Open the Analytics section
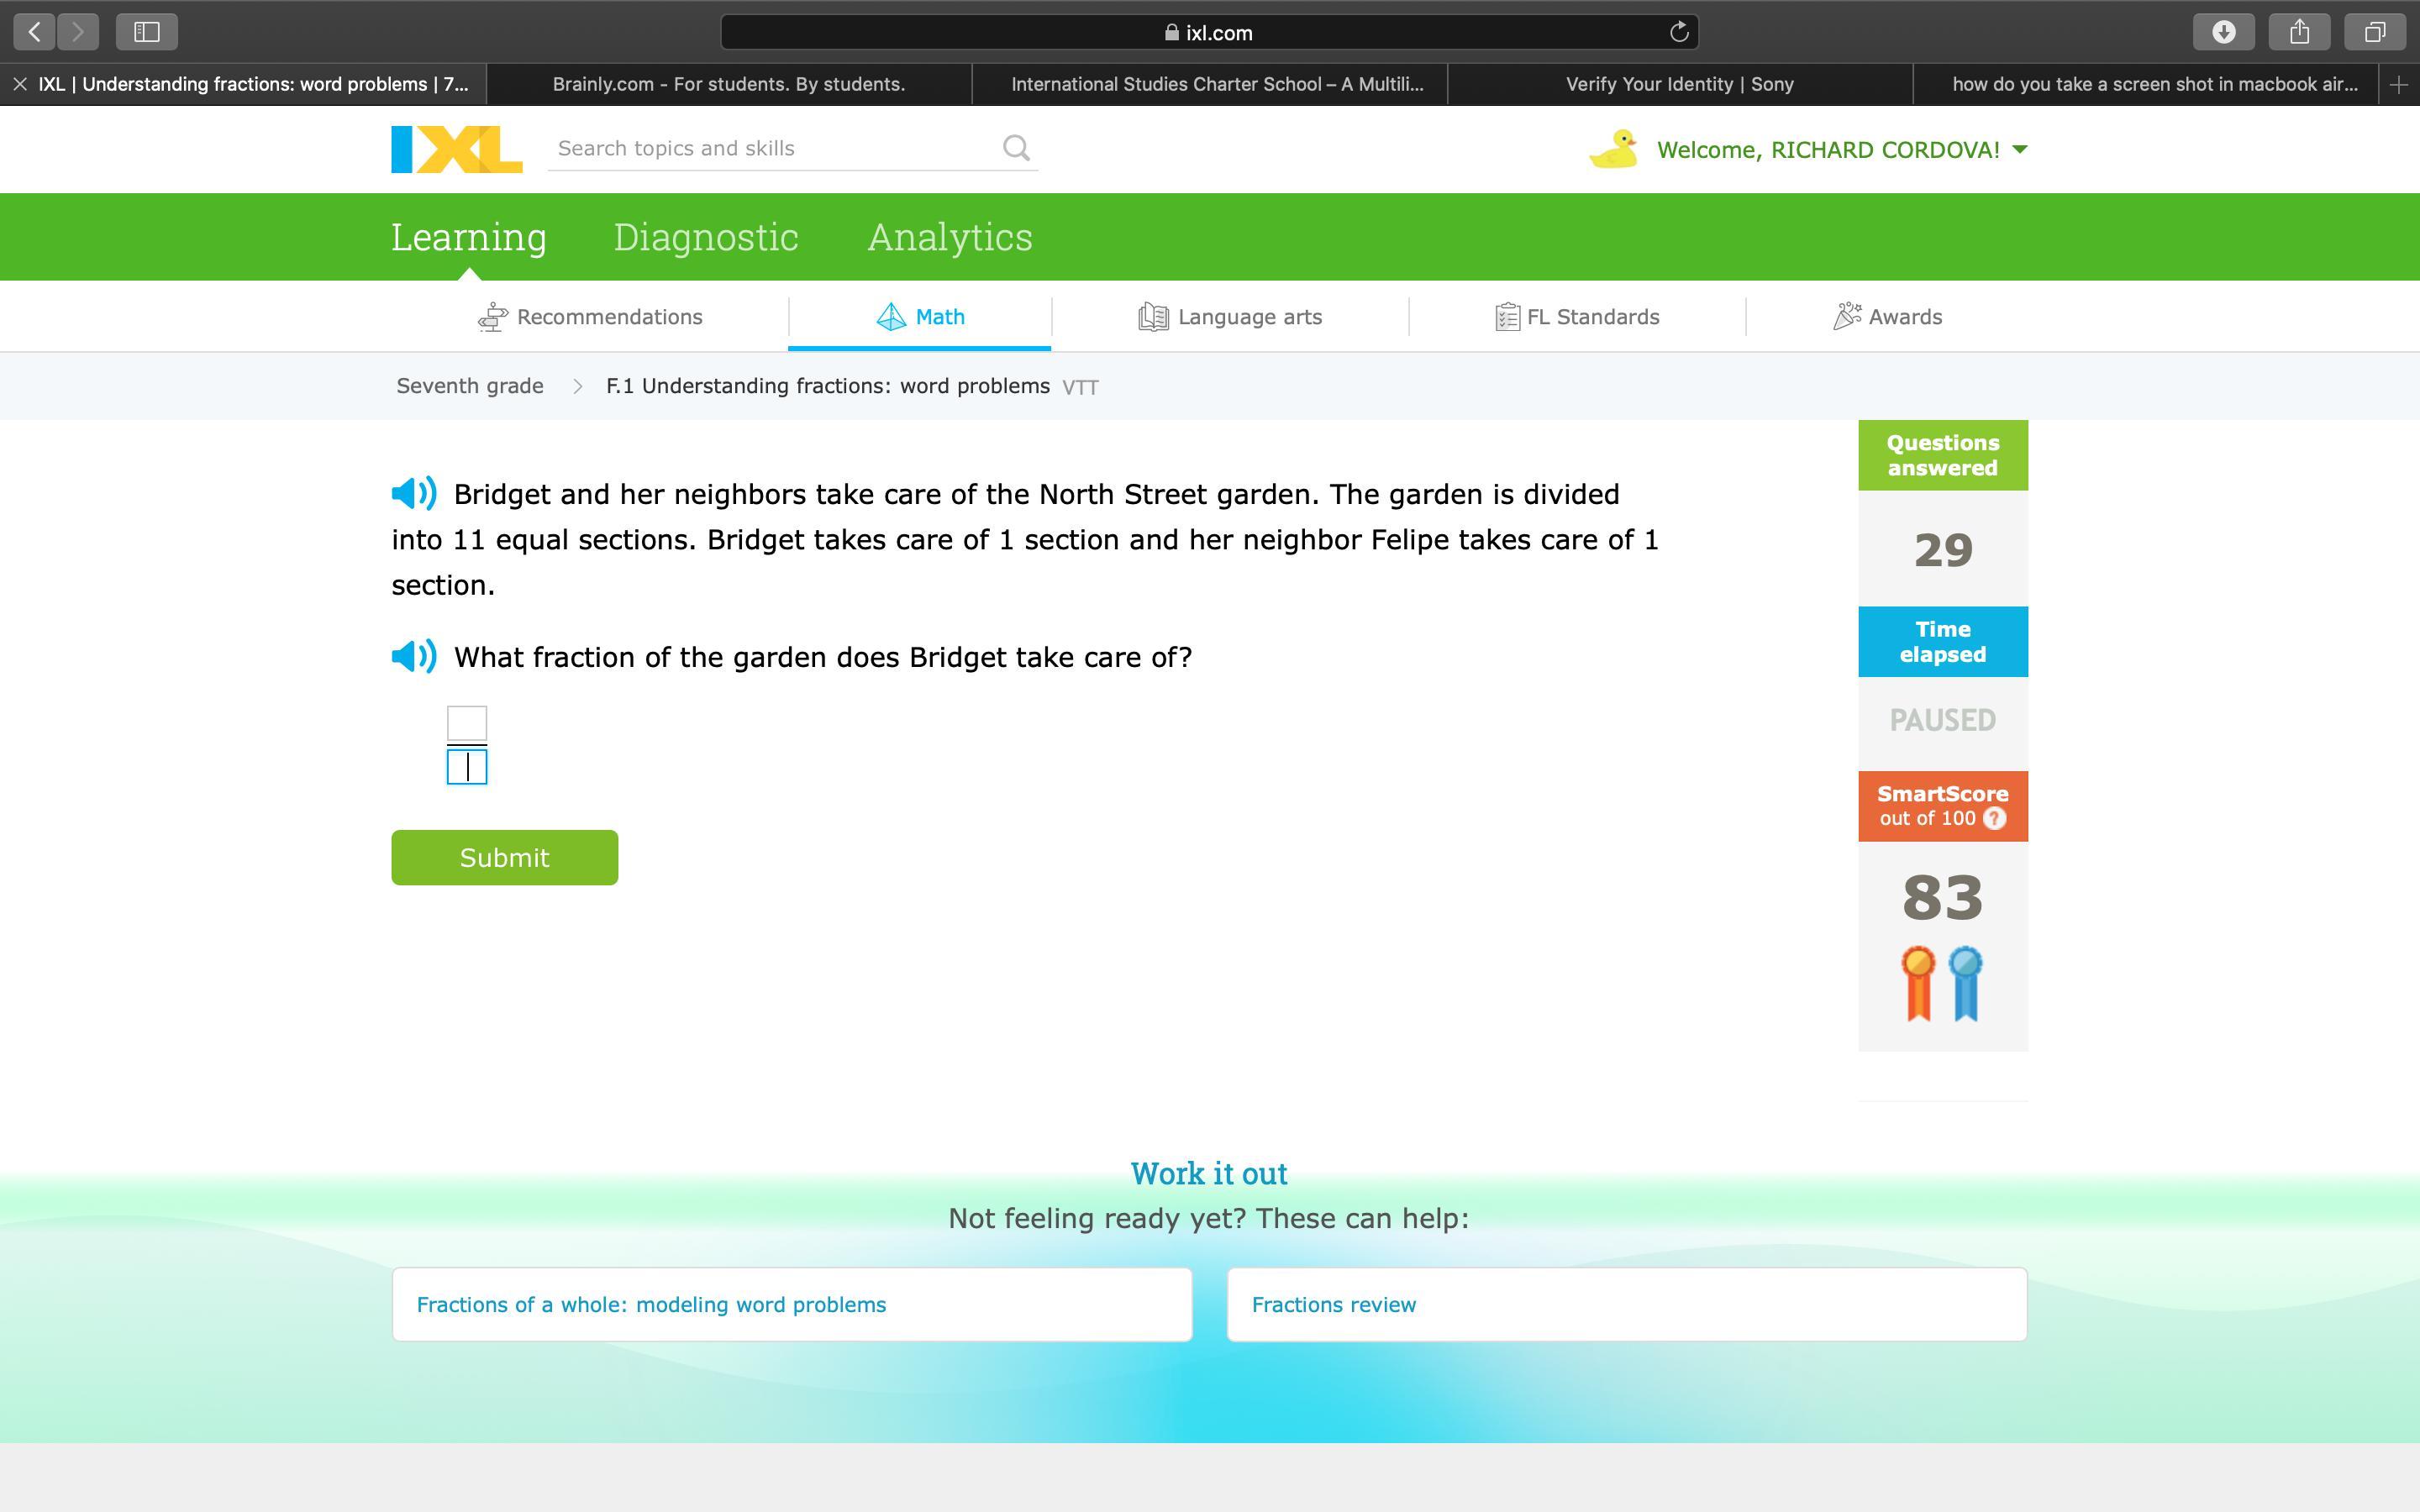Screen dimensions: 2420x1512 pos(949,237)
